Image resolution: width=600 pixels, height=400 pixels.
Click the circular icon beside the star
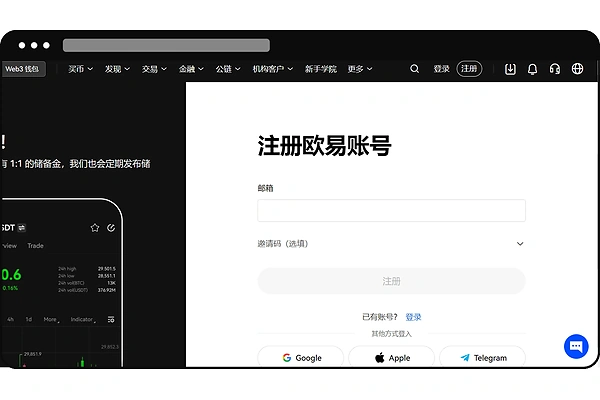pyautogui.click(x=111, y=228)
